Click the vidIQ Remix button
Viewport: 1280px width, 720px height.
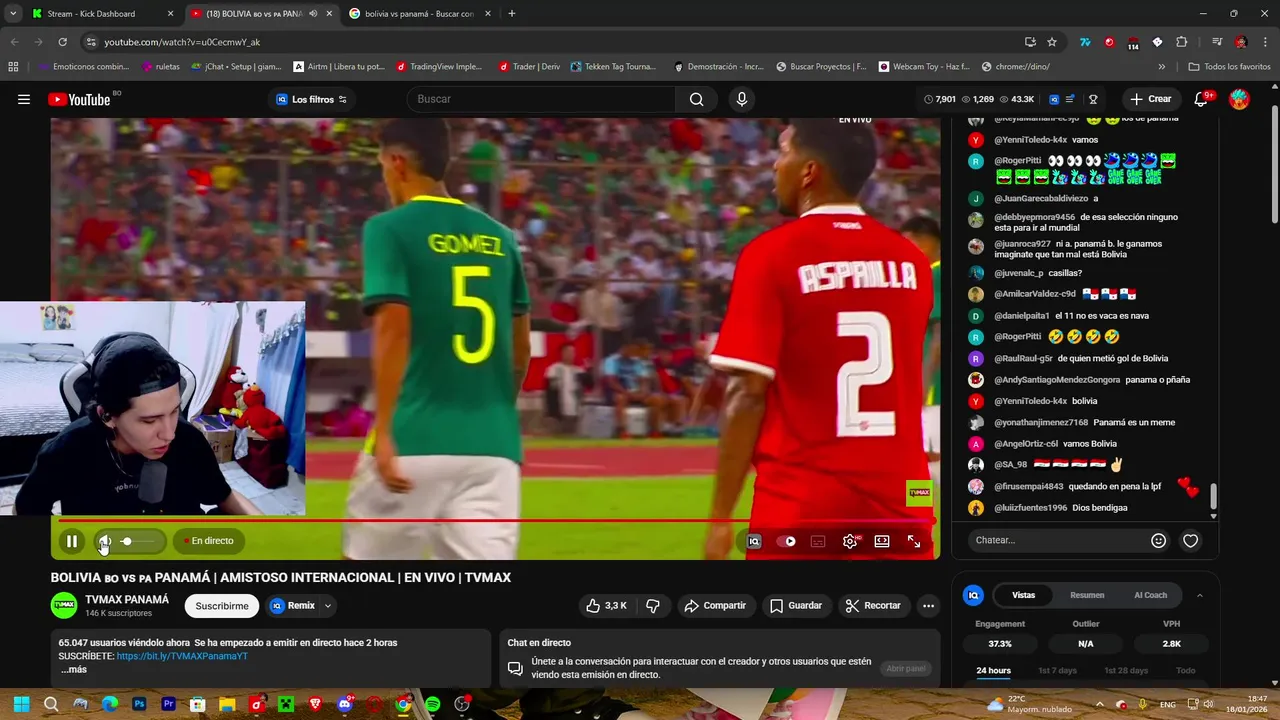293,605
